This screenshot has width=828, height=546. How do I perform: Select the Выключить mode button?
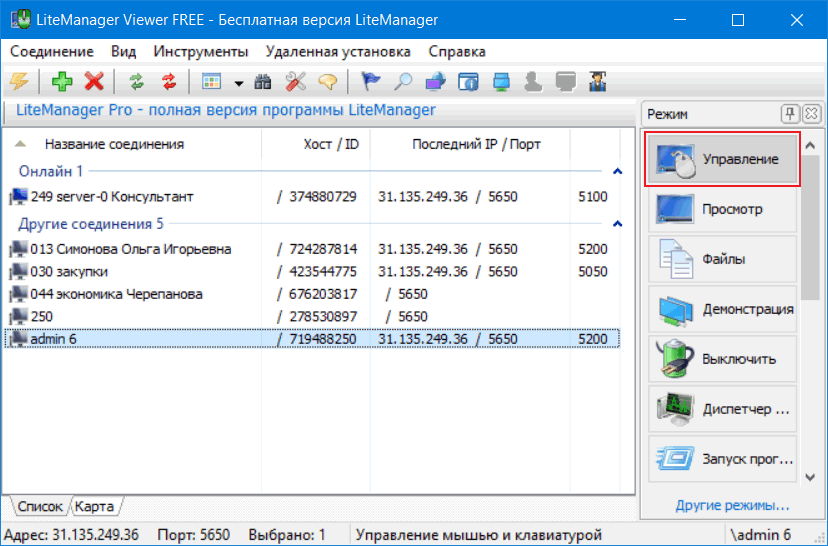tap(722, 359)
